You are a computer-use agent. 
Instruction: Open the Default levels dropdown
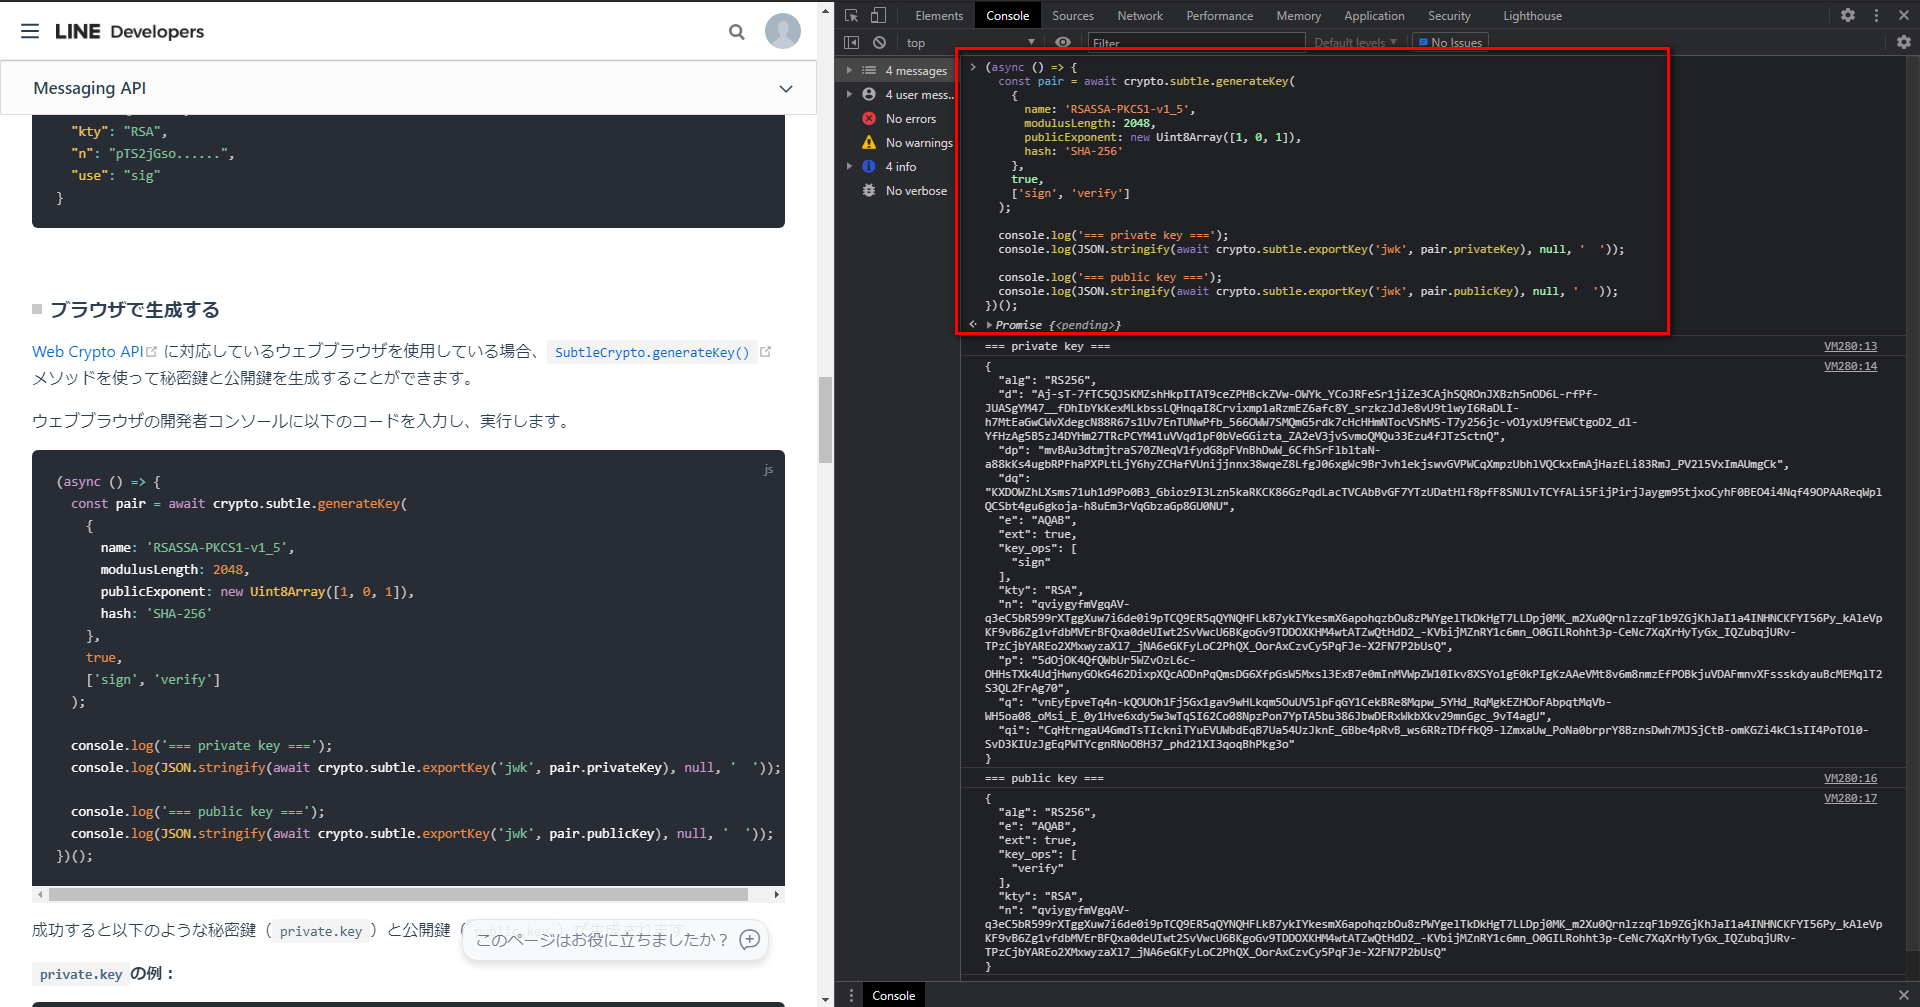click(x=1355, y=42)
